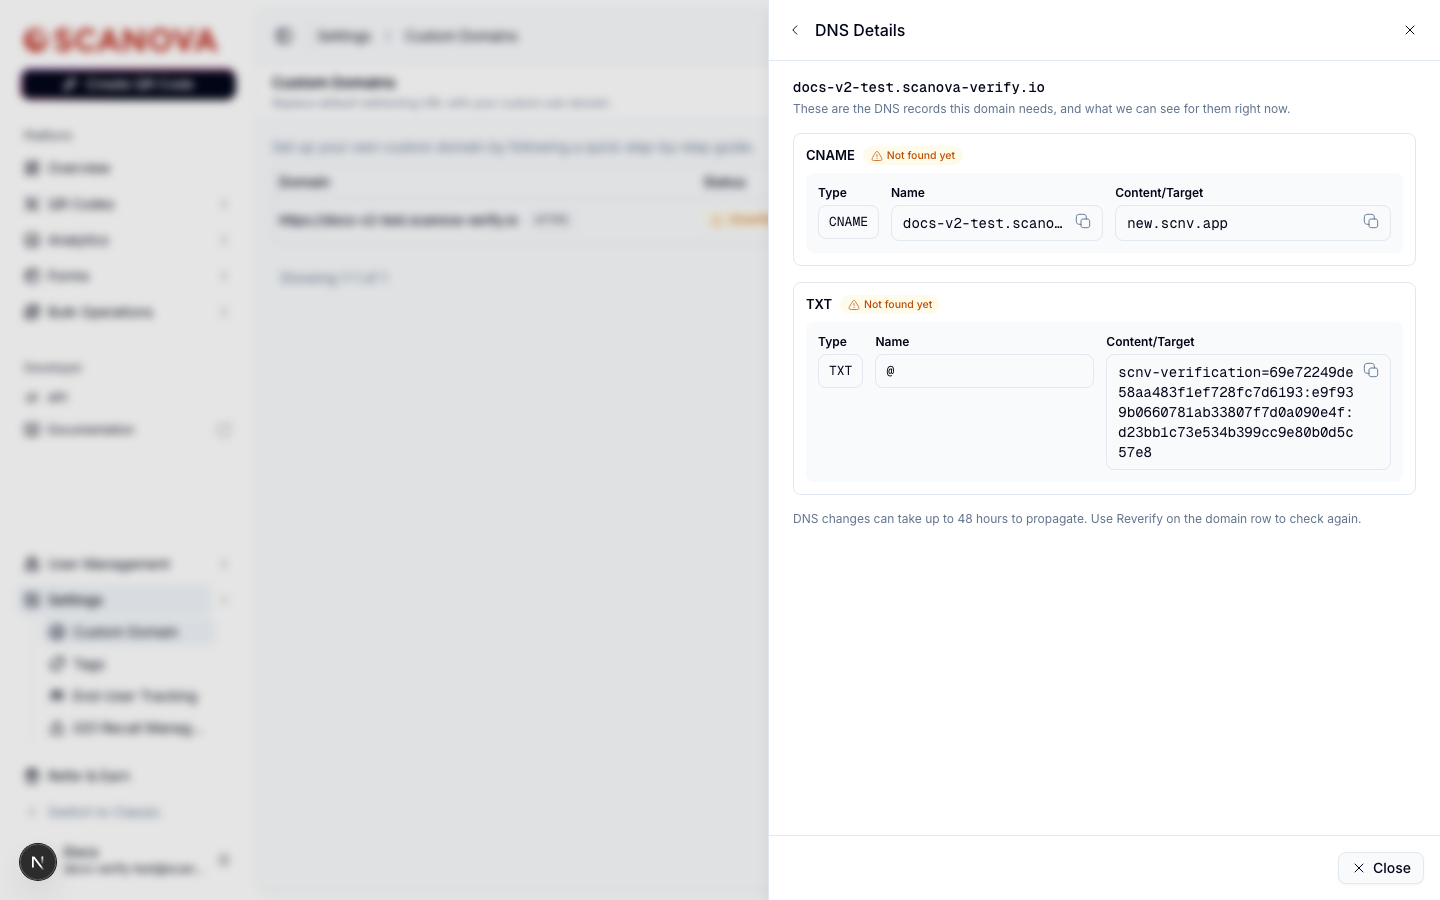Click the Scanova logo in sidebar
Image resolution: width=1440 pixels, height=900 pixels.
pos(121,40)
